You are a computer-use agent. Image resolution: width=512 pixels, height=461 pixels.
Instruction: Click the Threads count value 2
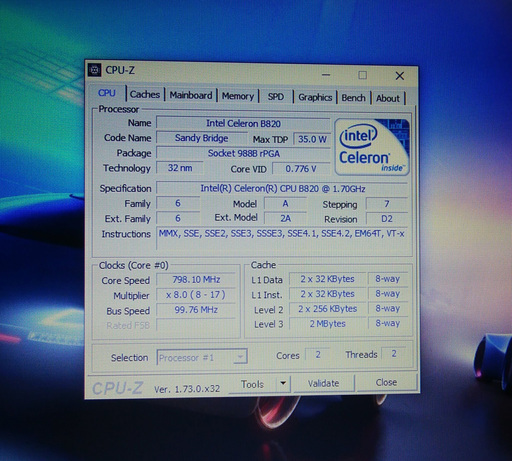(394, 353)
